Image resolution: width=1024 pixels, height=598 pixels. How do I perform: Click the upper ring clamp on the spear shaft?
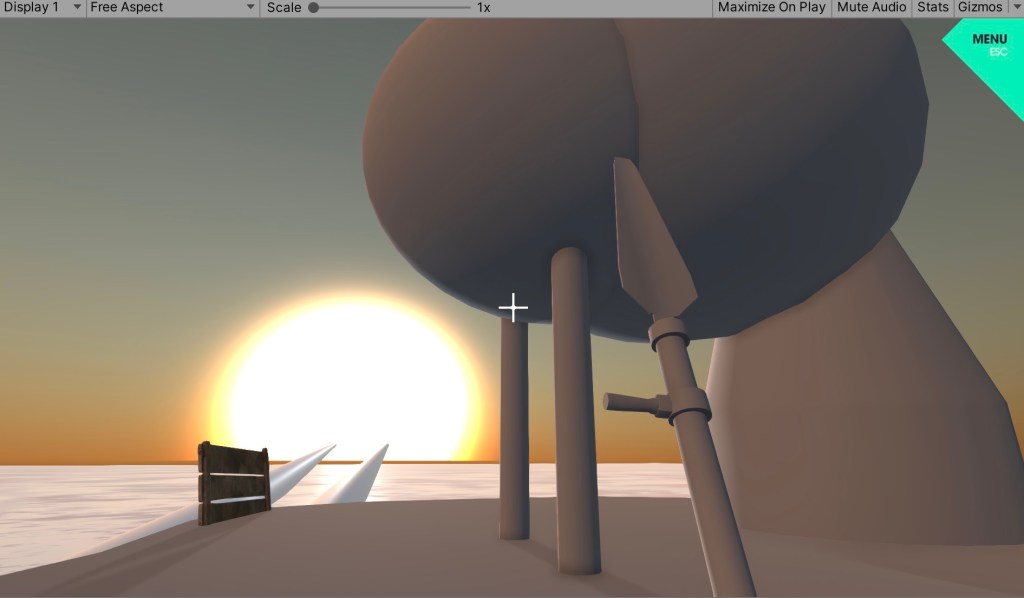(x=669, y=334)
